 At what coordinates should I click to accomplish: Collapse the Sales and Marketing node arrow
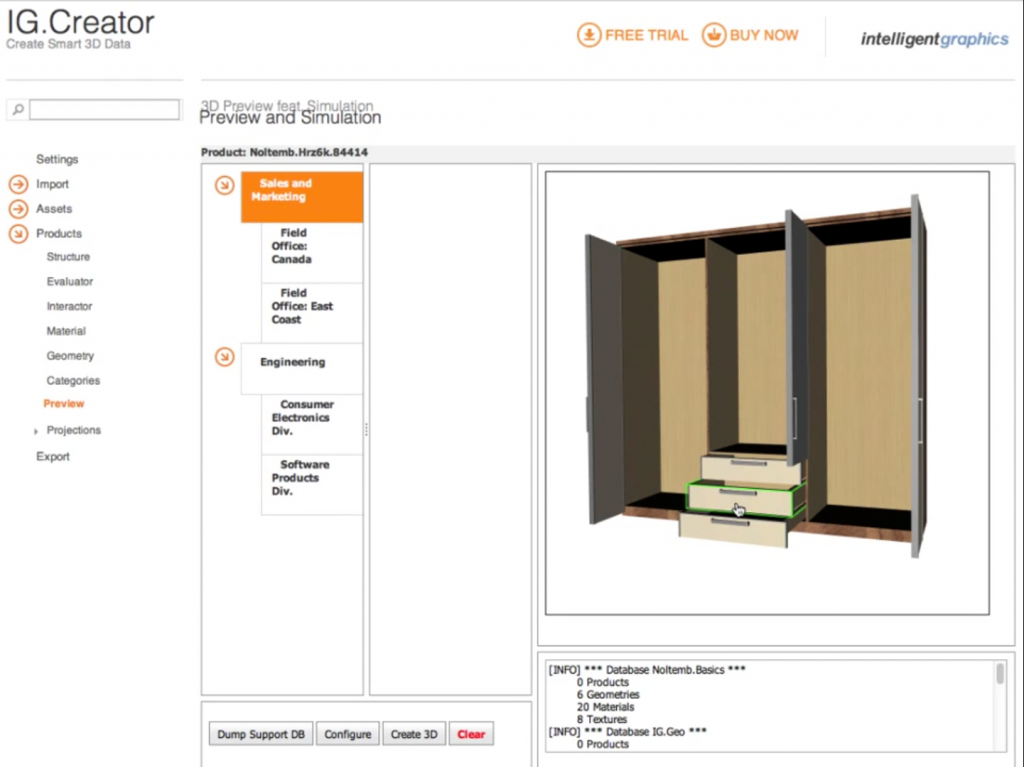pyautogui.click(x=225, y=185)
